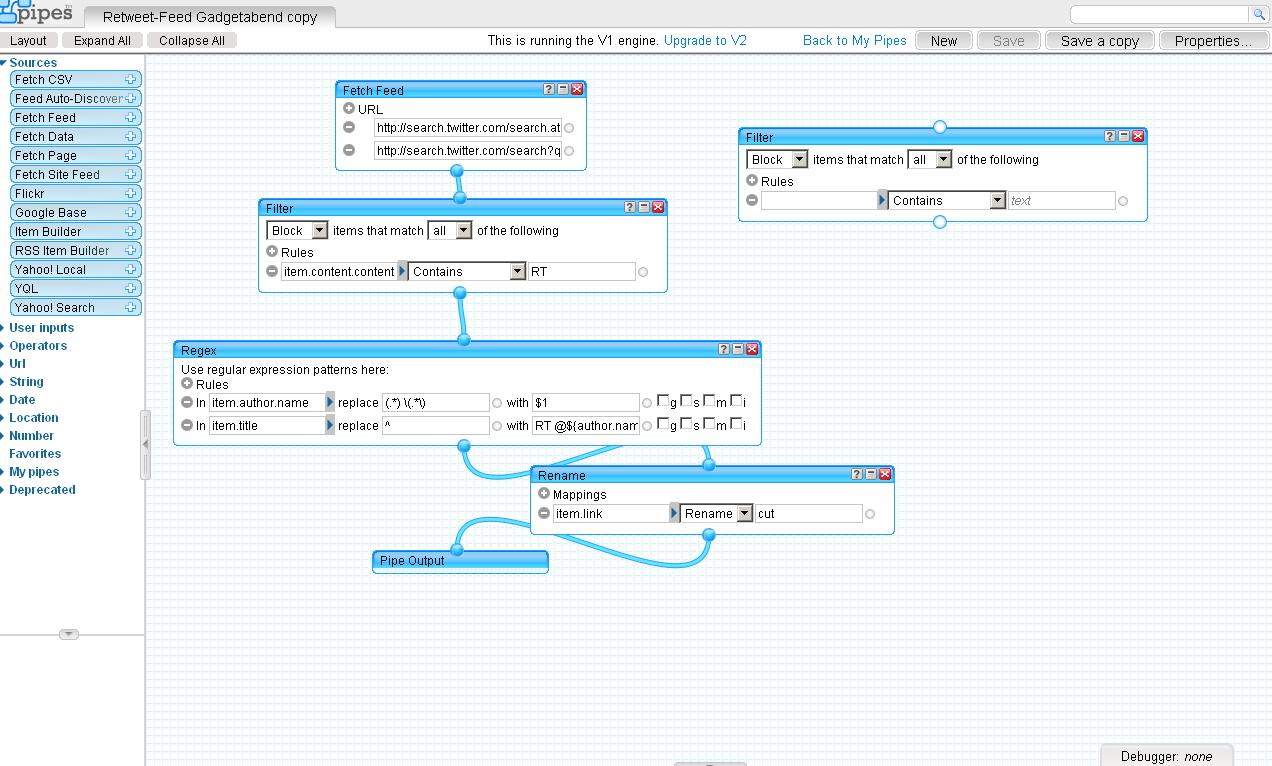Add the Fetch CSV module via its plus icon

pyautogui.click(x=130, y=80)
